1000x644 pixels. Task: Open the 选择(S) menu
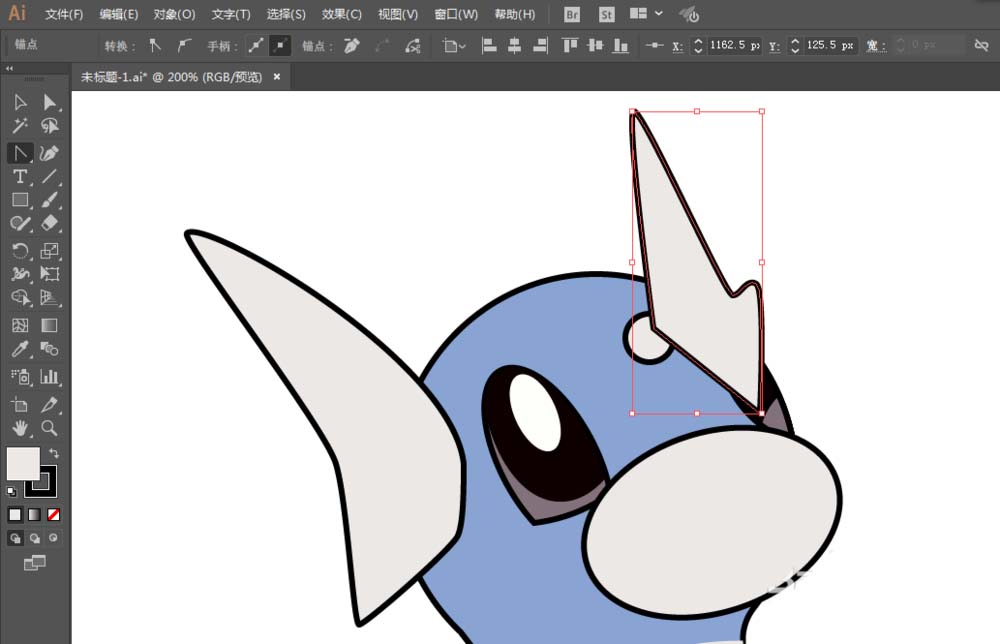286,14
